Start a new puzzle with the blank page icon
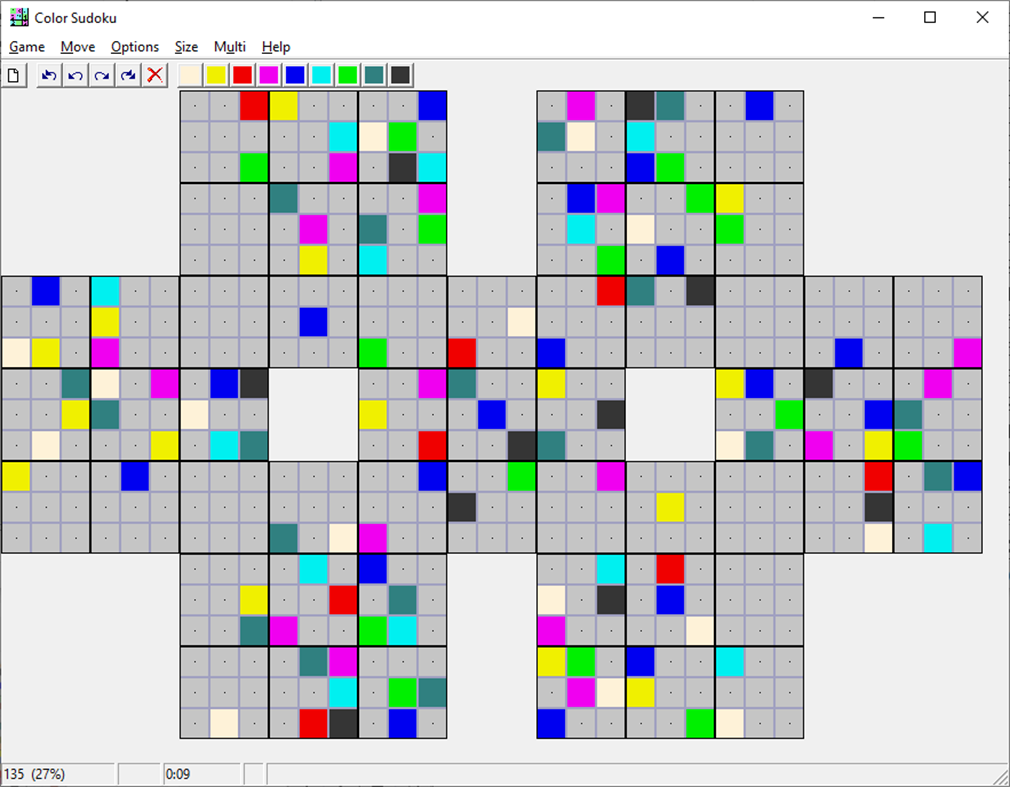The height and width of the screenshot is (787, 1010). pyautogui.click(x=14, y=74)
